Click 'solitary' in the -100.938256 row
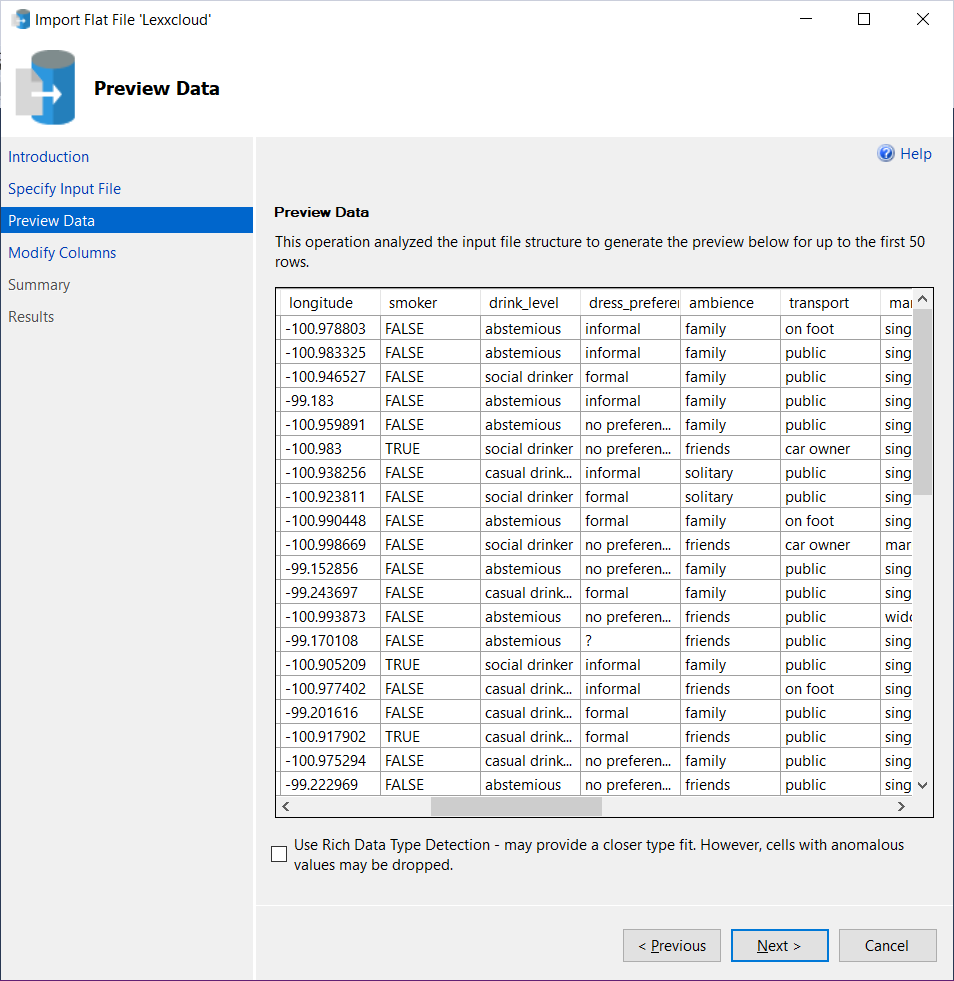This screenshot has height=981, width=954. [731, 472]
